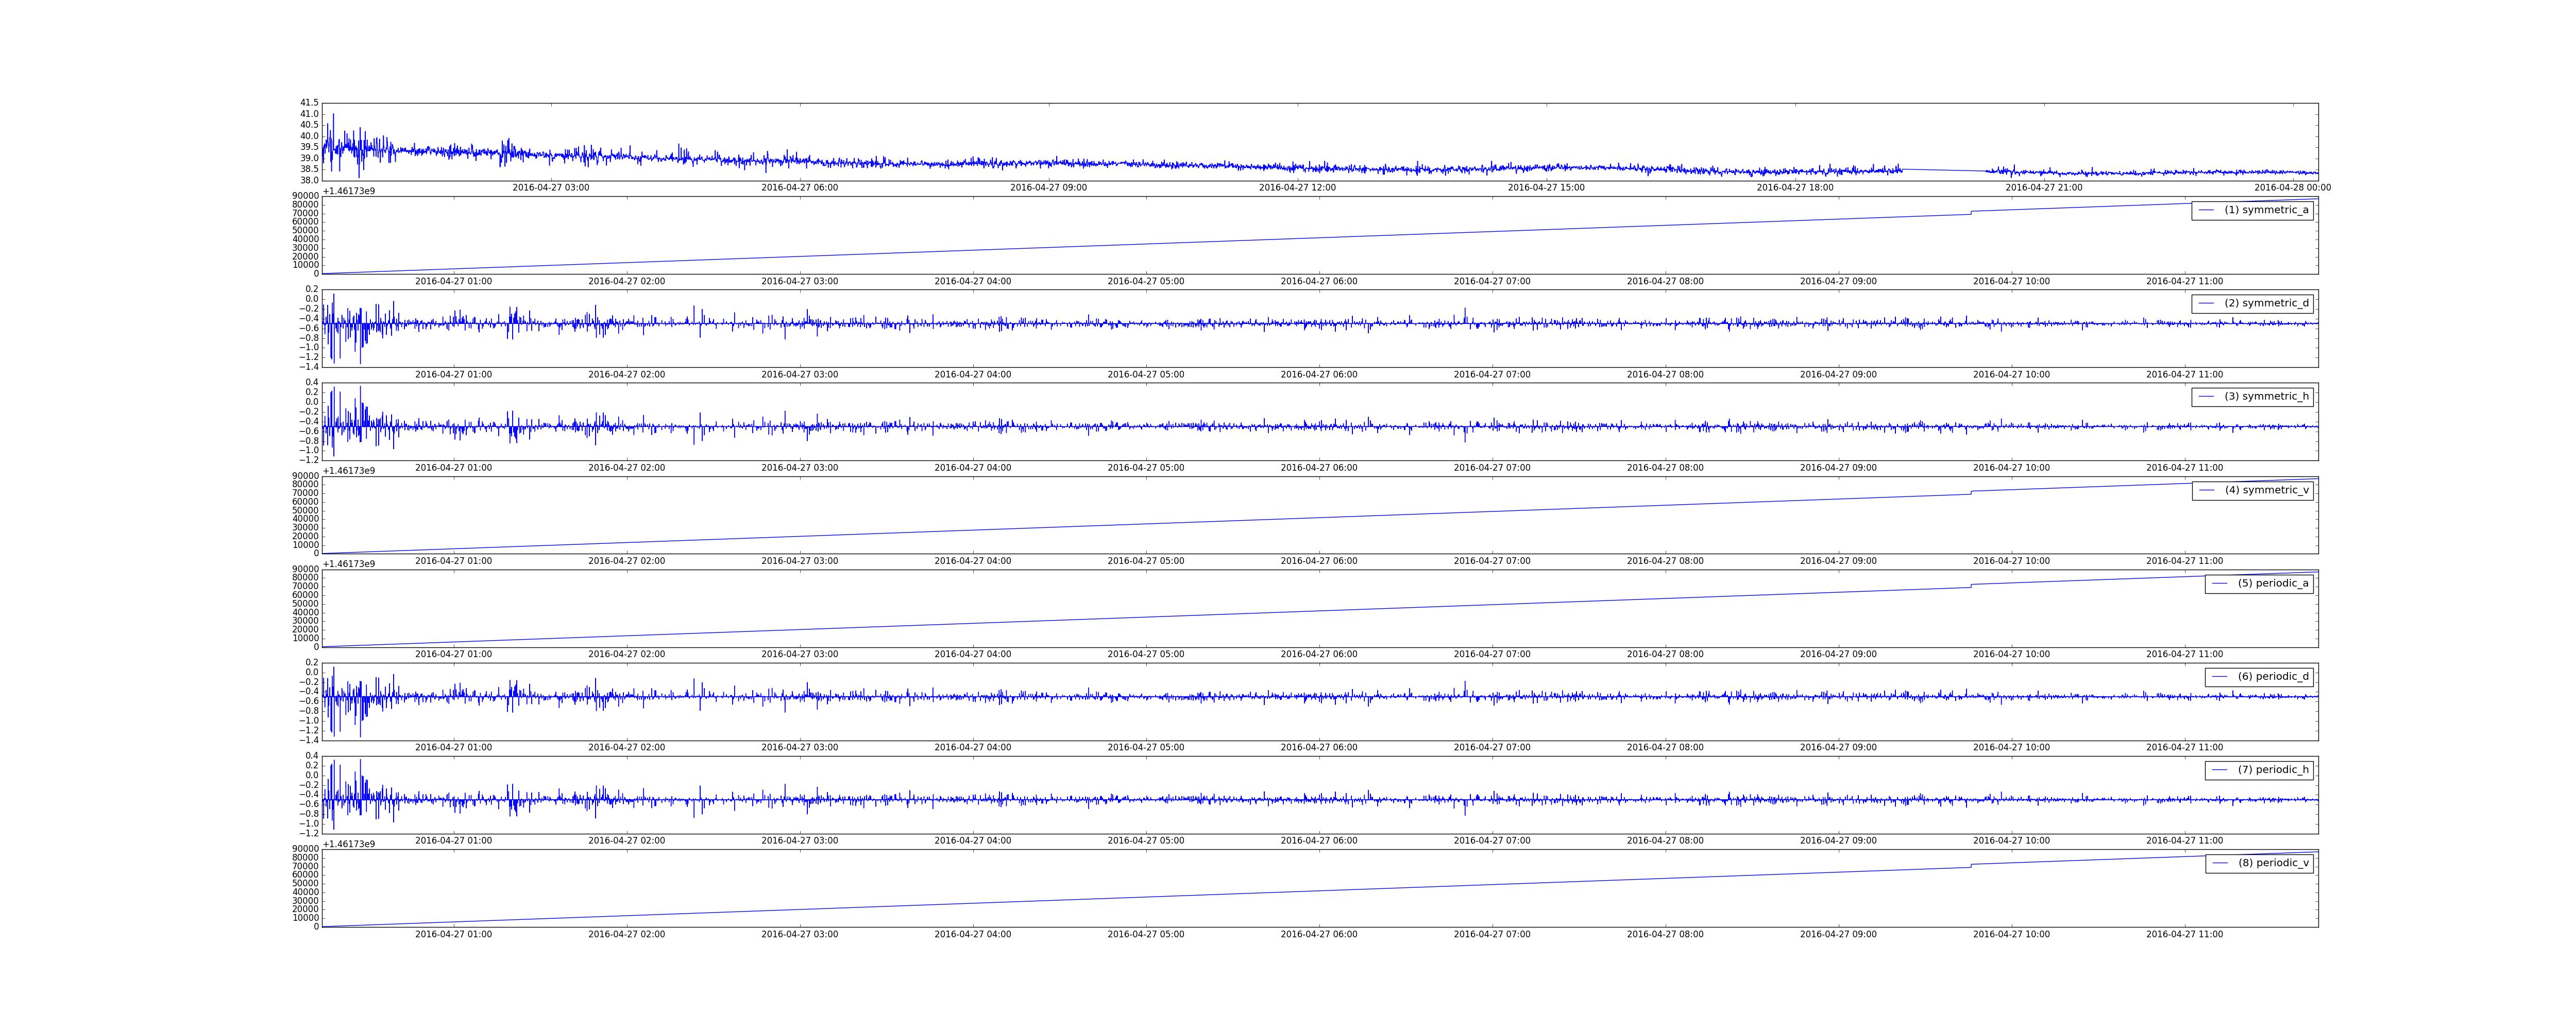Image resolution: width=2576 pixels, height=1030 pixels.
Task: Click the (5) periodic_a legend label
Action: point(2273,583)
